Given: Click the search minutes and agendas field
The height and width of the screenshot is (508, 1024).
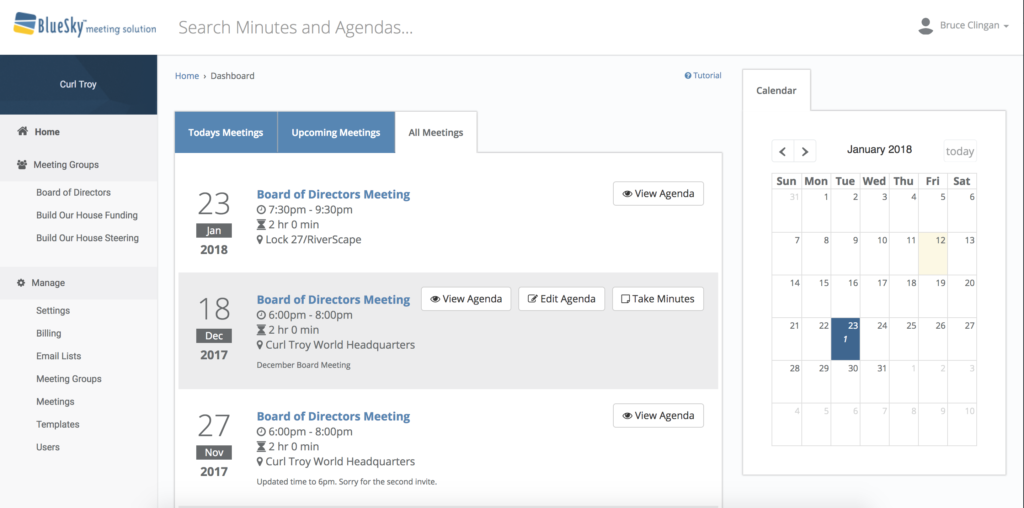Looking at the screenshot, I should pyautogui.click(x=400, y=27).
